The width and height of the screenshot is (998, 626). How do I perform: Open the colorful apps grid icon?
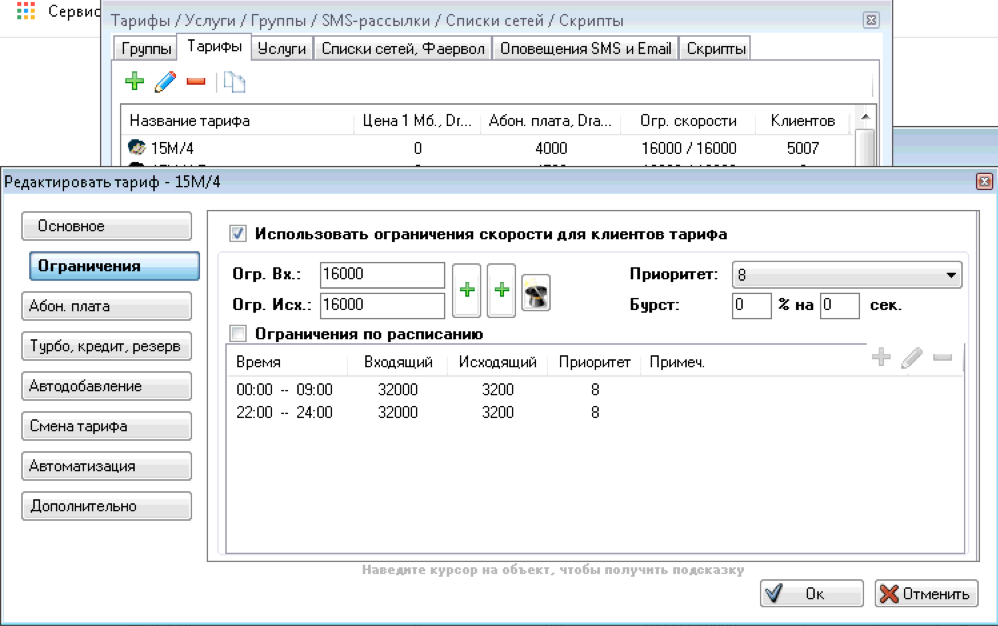[x=25, y=11]
